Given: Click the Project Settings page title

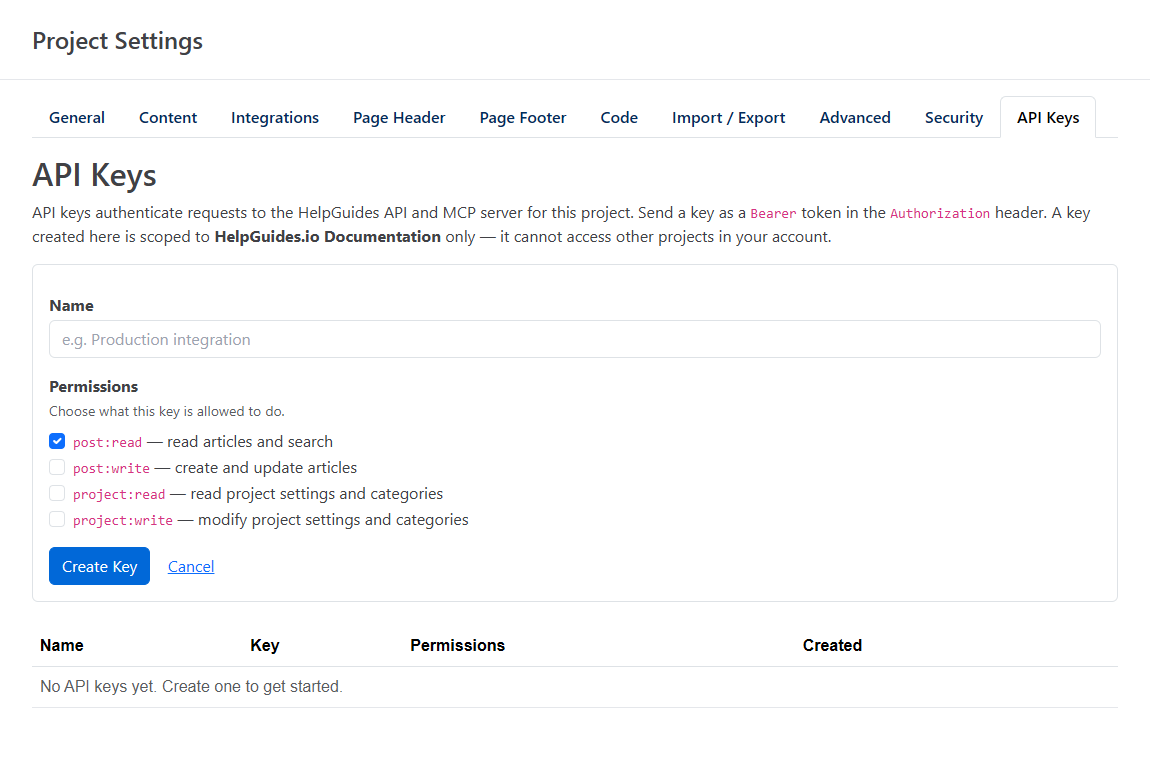Looking at the screenshot, I should click(117, 41).
